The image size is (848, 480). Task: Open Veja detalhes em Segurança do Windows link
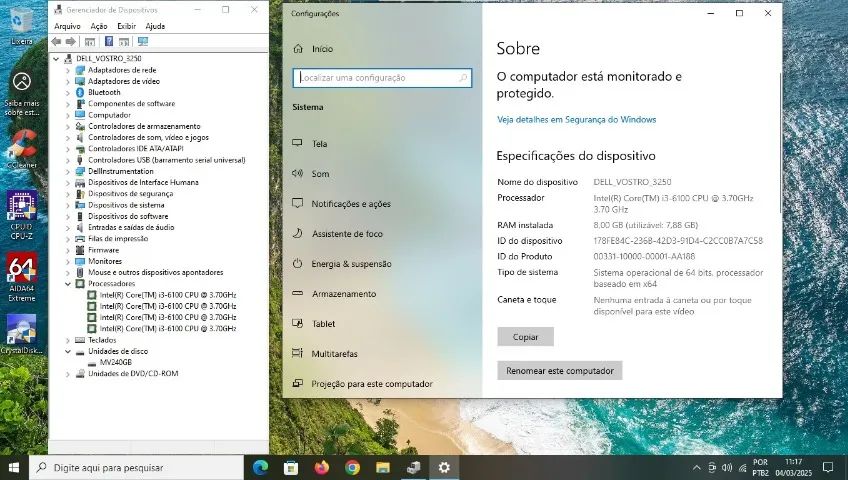[x=577, y=119]
